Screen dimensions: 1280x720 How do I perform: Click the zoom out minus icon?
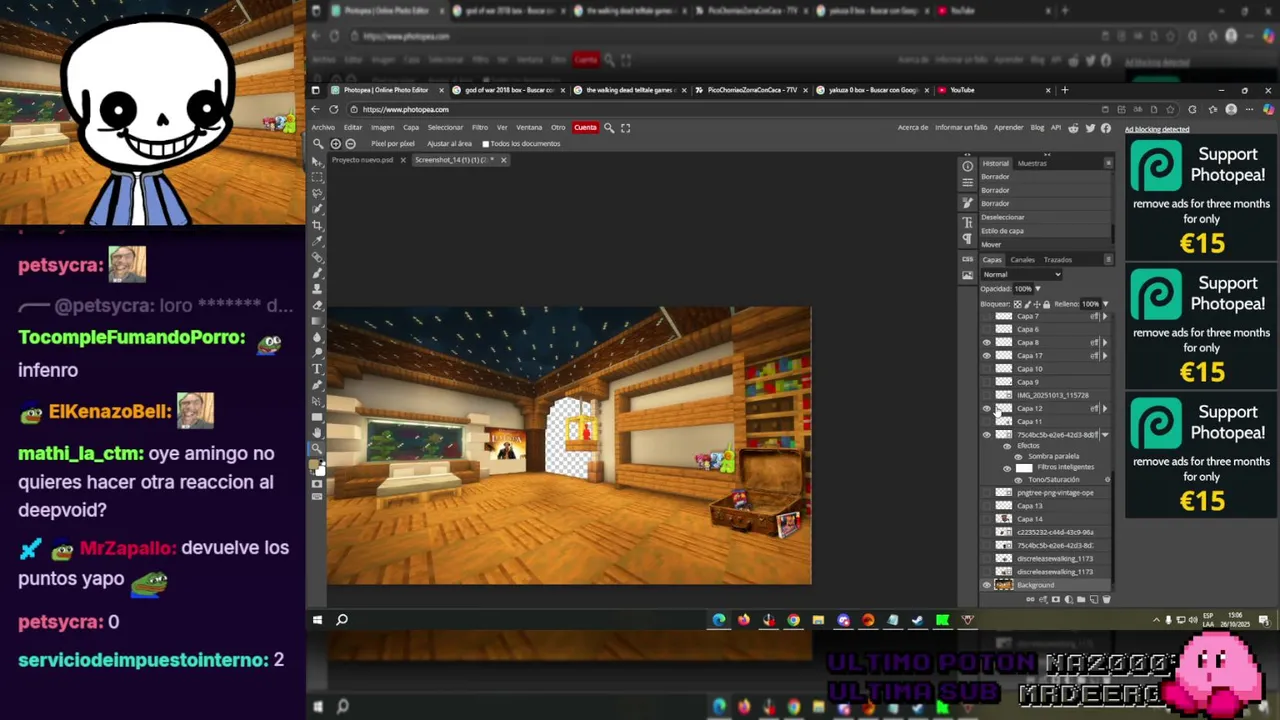350,143
